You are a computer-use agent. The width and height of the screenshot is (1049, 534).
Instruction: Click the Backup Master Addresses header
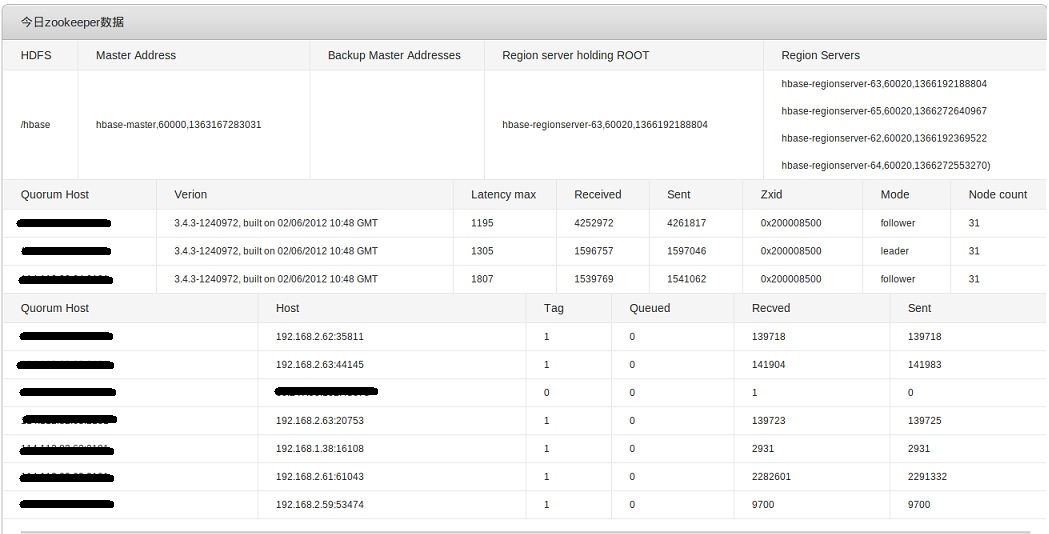point(394,55)
